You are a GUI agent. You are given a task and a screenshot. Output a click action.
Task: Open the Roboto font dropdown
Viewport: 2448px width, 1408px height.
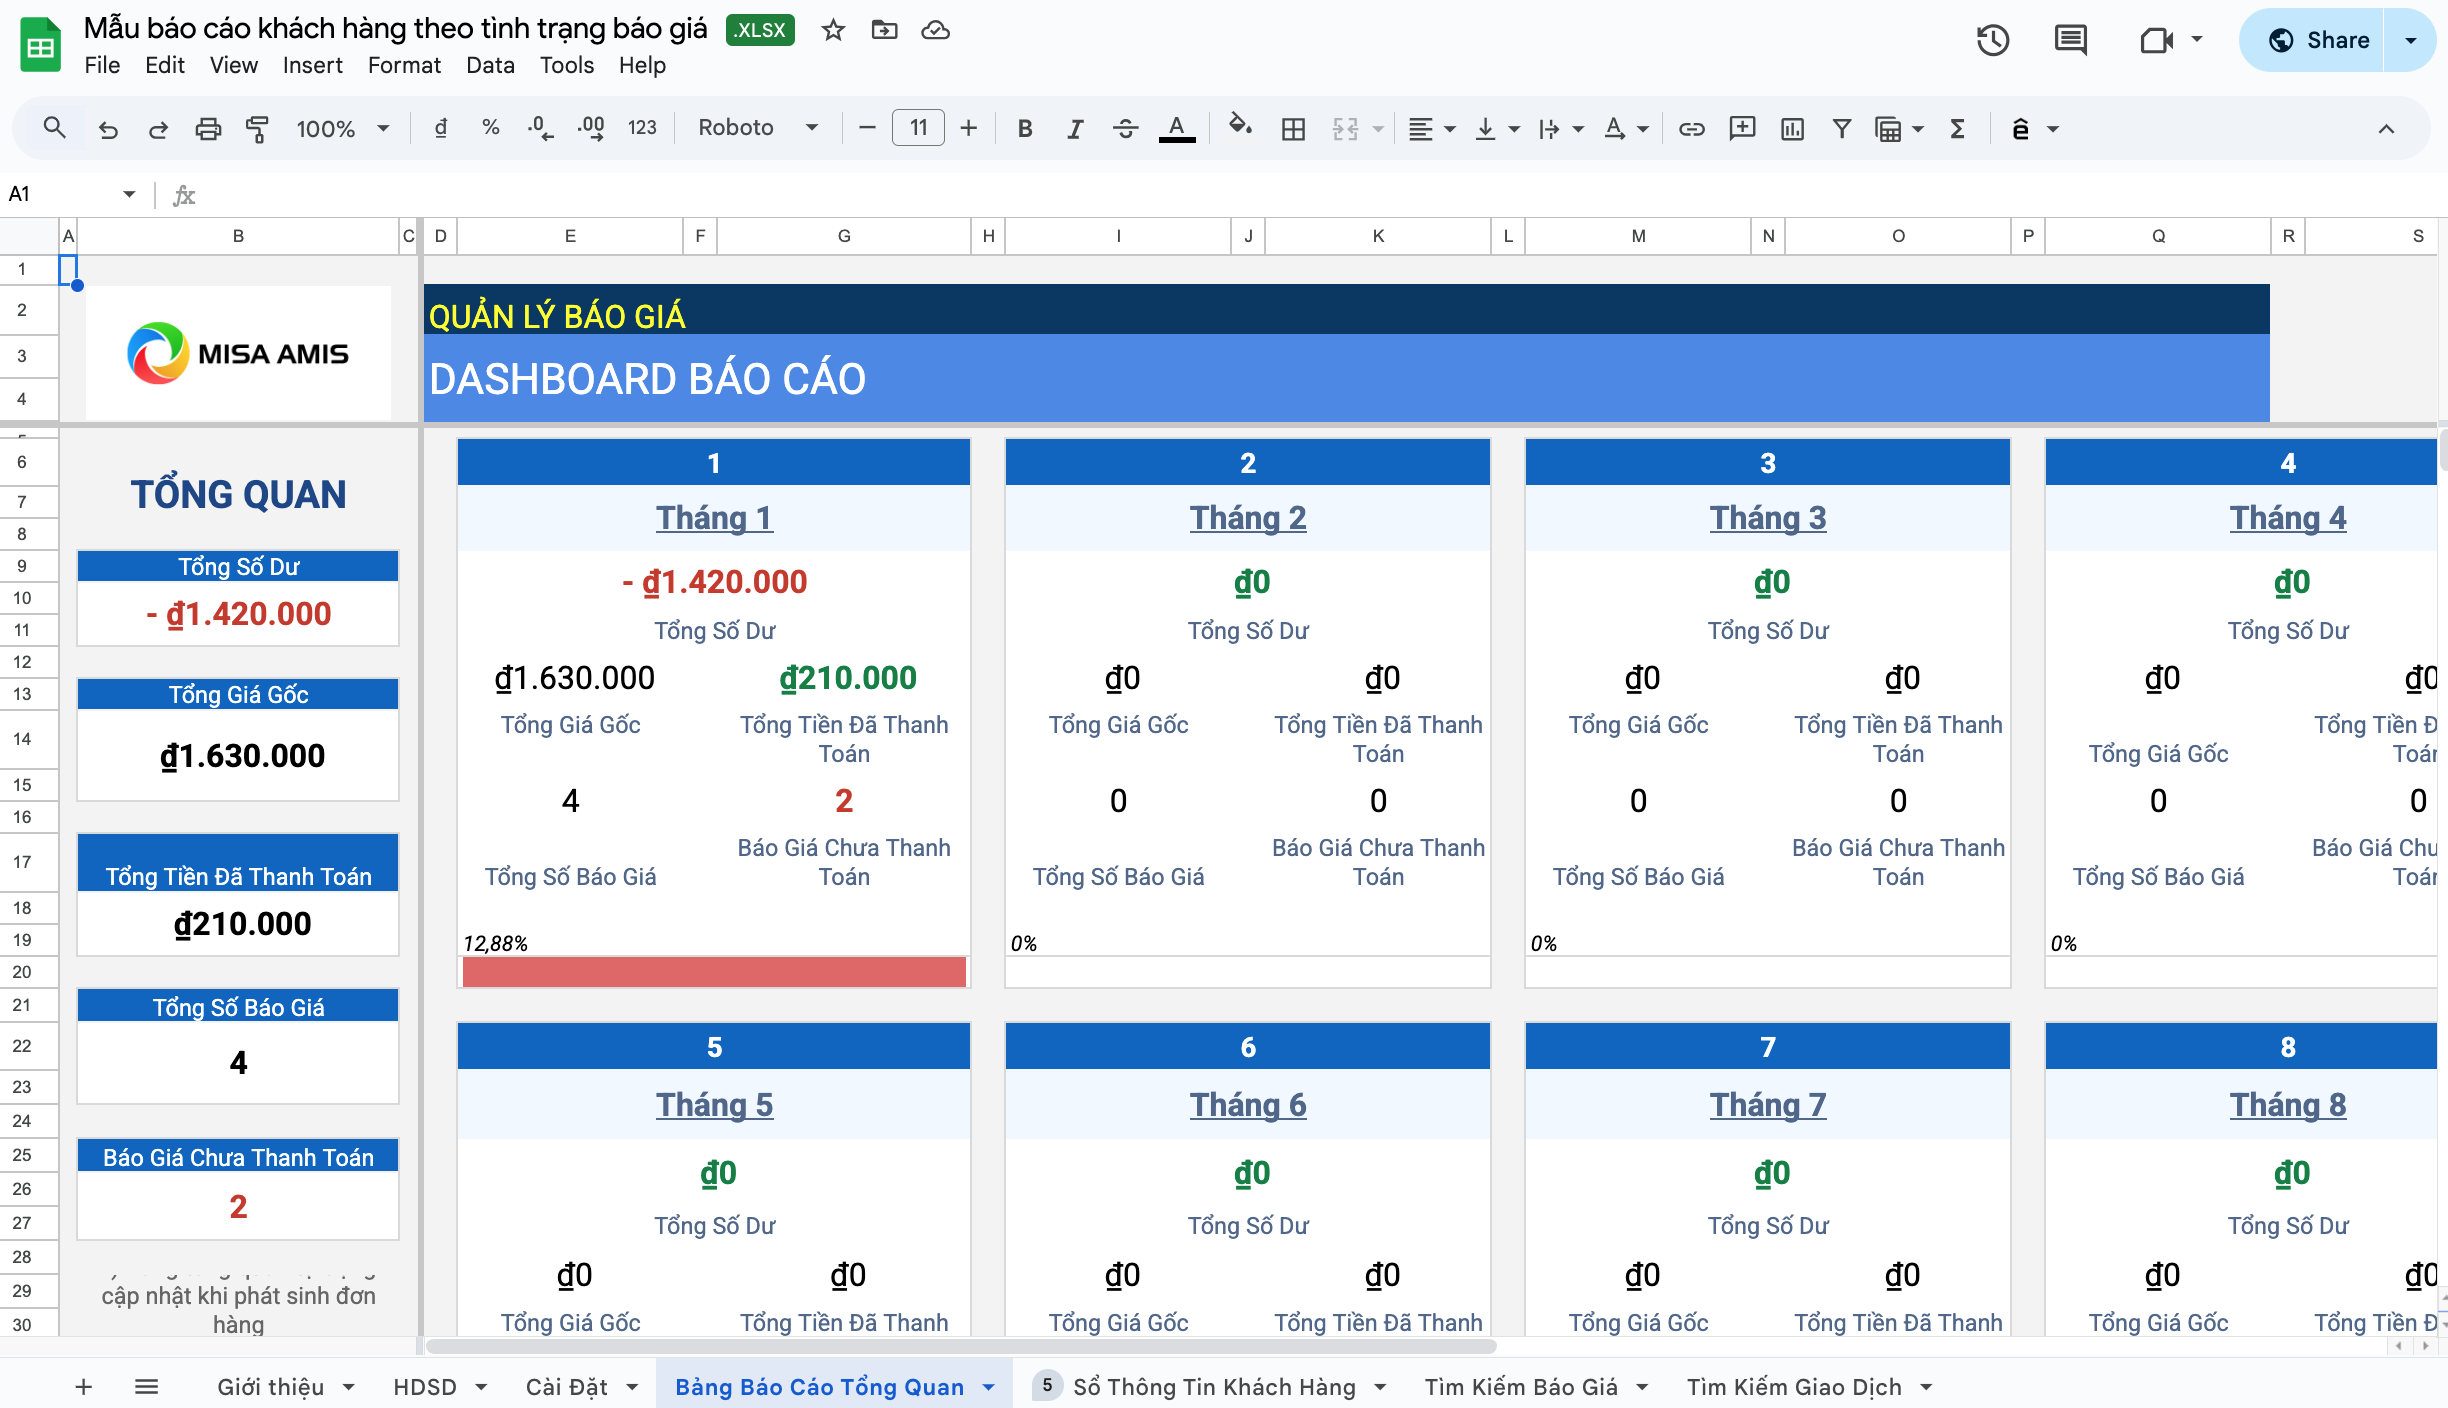click(x=757, y=128)
